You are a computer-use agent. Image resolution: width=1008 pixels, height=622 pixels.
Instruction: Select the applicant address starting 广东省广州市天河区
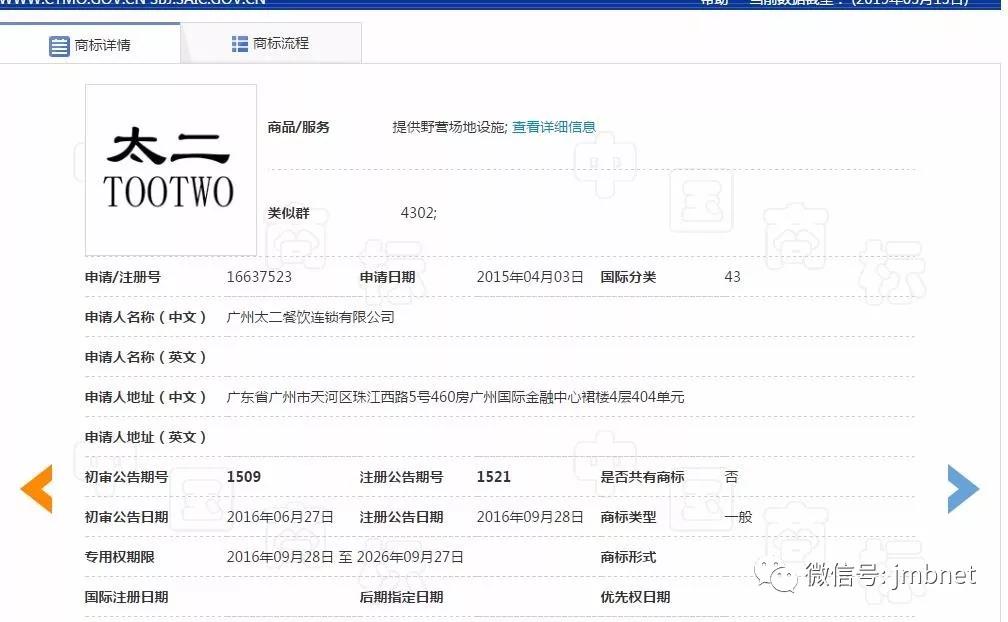coord(455,397)
